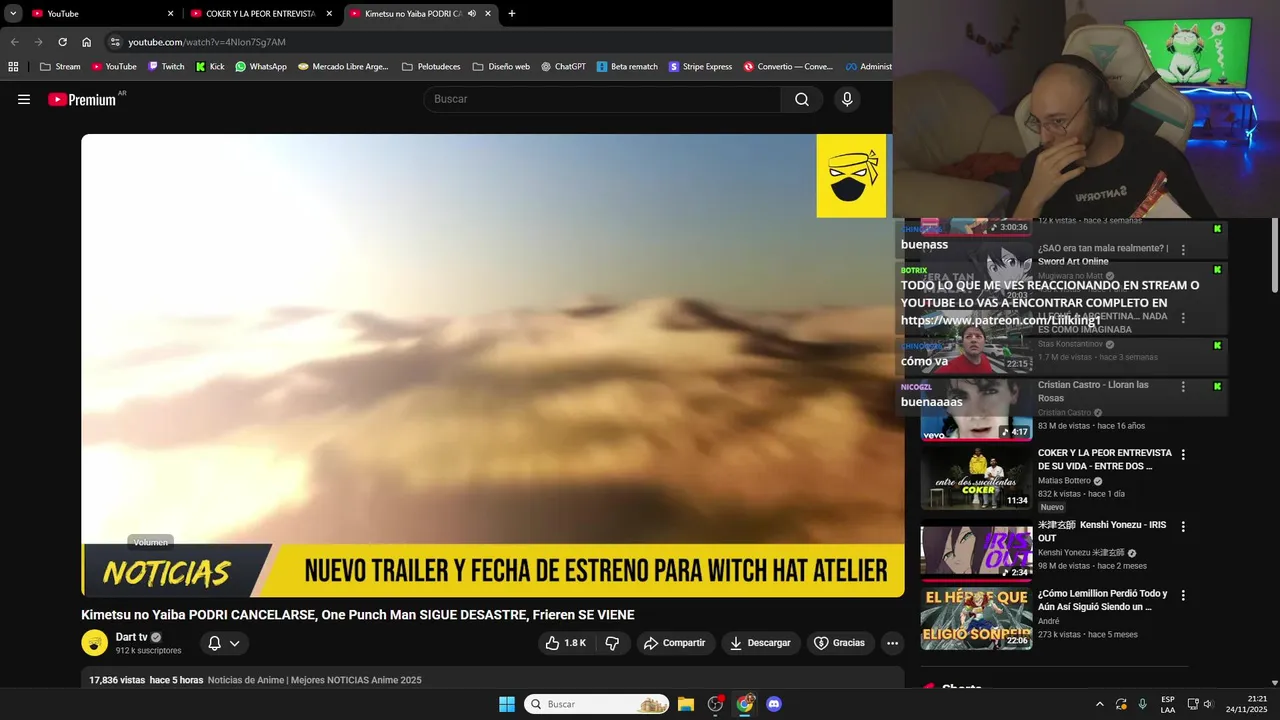This screenshot has height=720, width=1280.
Task: Open the Twitch bookmark
Action: (166, 67)
